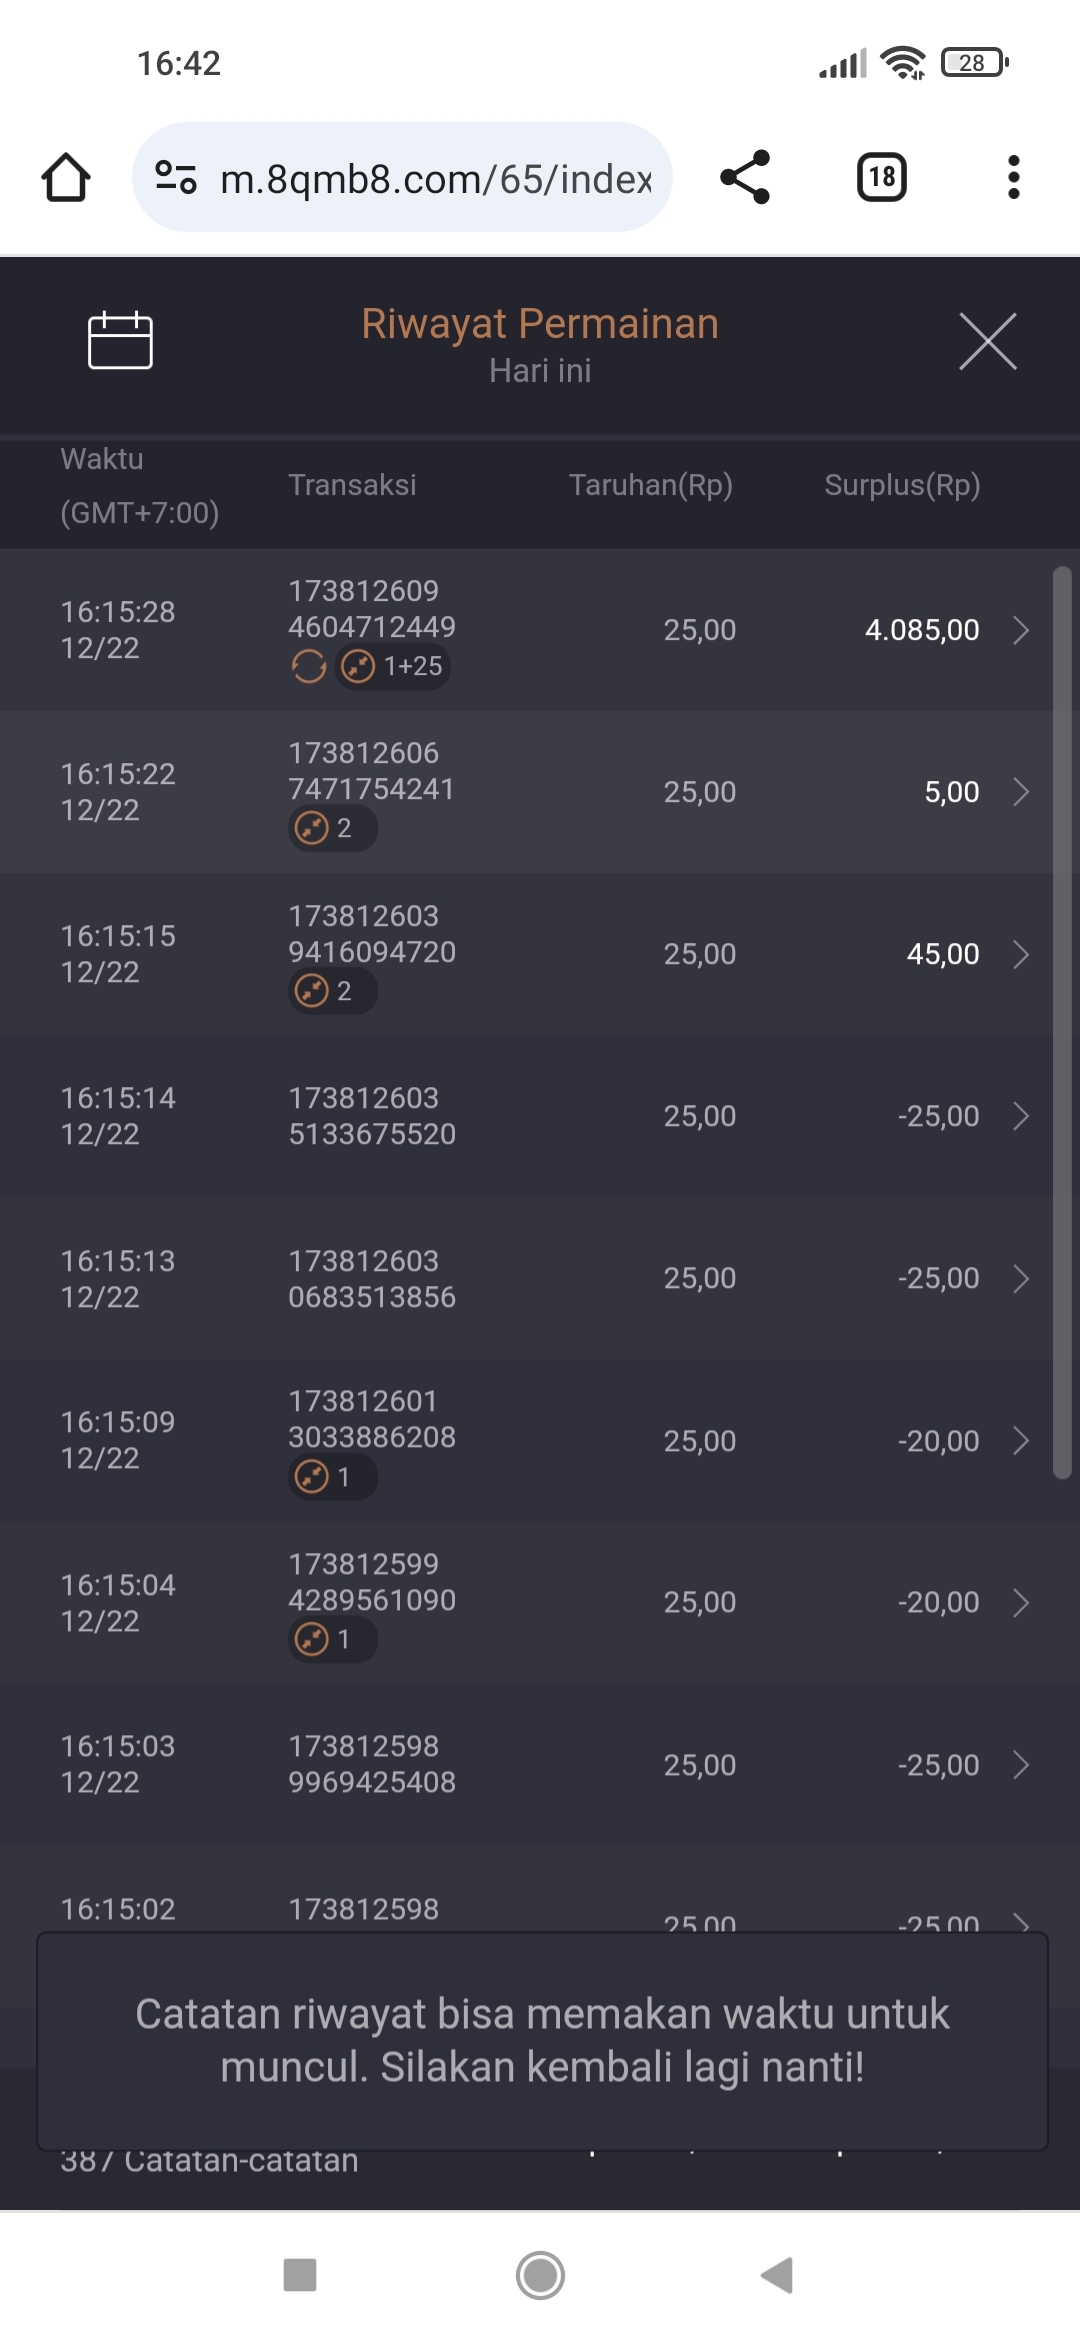Expand details of the 4.085,00 surplus row

pyautogui.click(x=1020, y=630)
